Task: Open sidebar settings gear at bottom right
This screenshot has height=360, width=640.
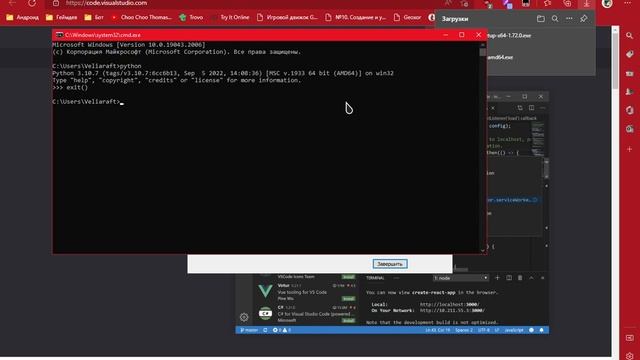Action: tap(629, 356)
